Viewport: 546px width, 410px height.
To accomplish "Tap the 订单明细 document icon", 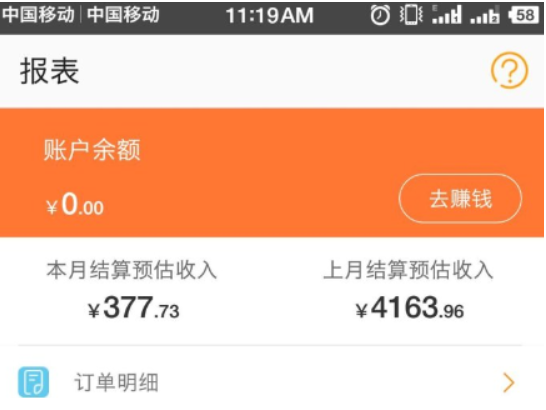I will point(33,382).
